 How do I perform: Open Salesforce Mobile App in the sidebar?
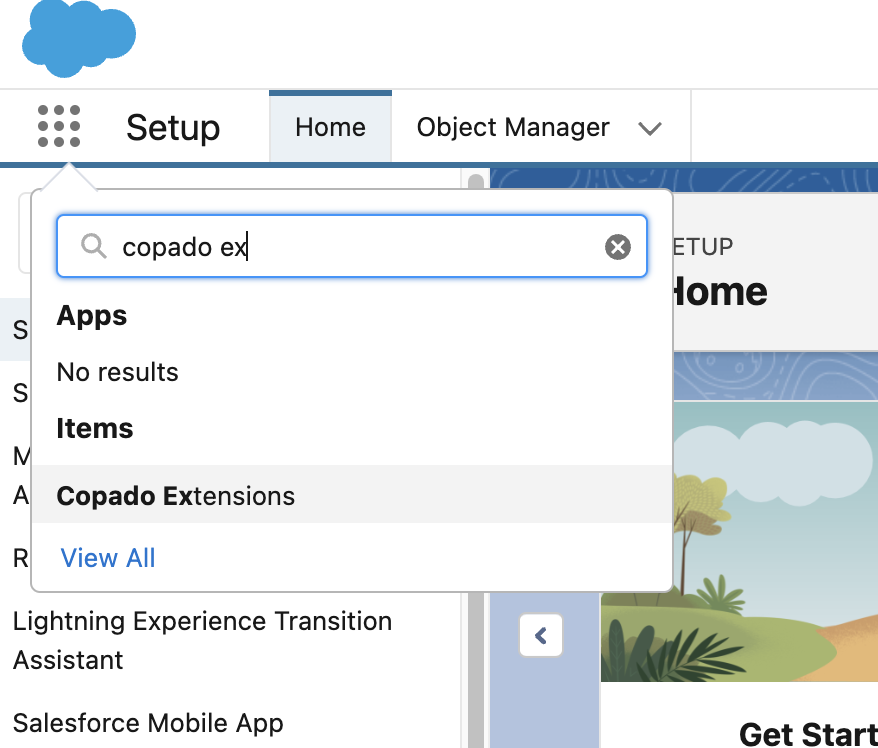pos(148,723)
